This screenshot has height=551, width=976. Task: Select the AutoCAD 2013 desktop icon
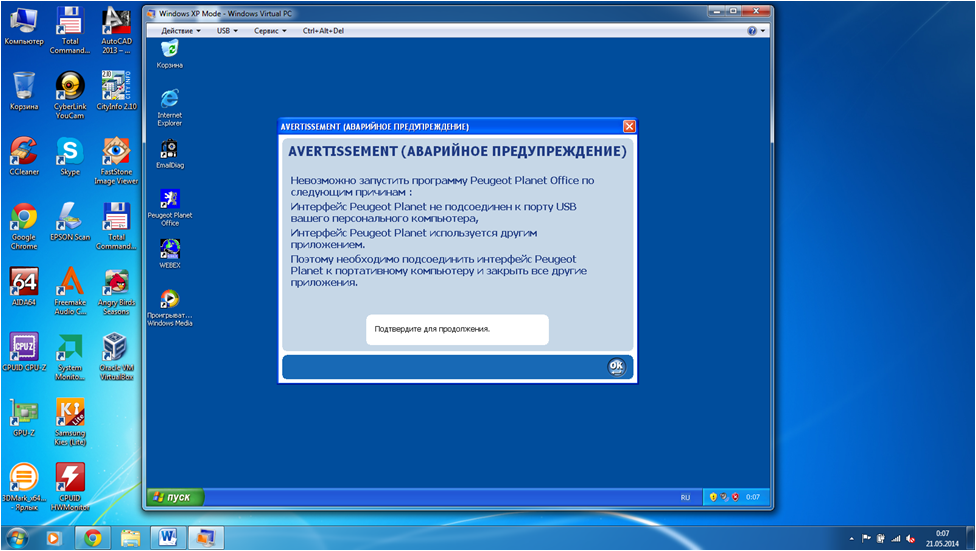coord(116,30)
